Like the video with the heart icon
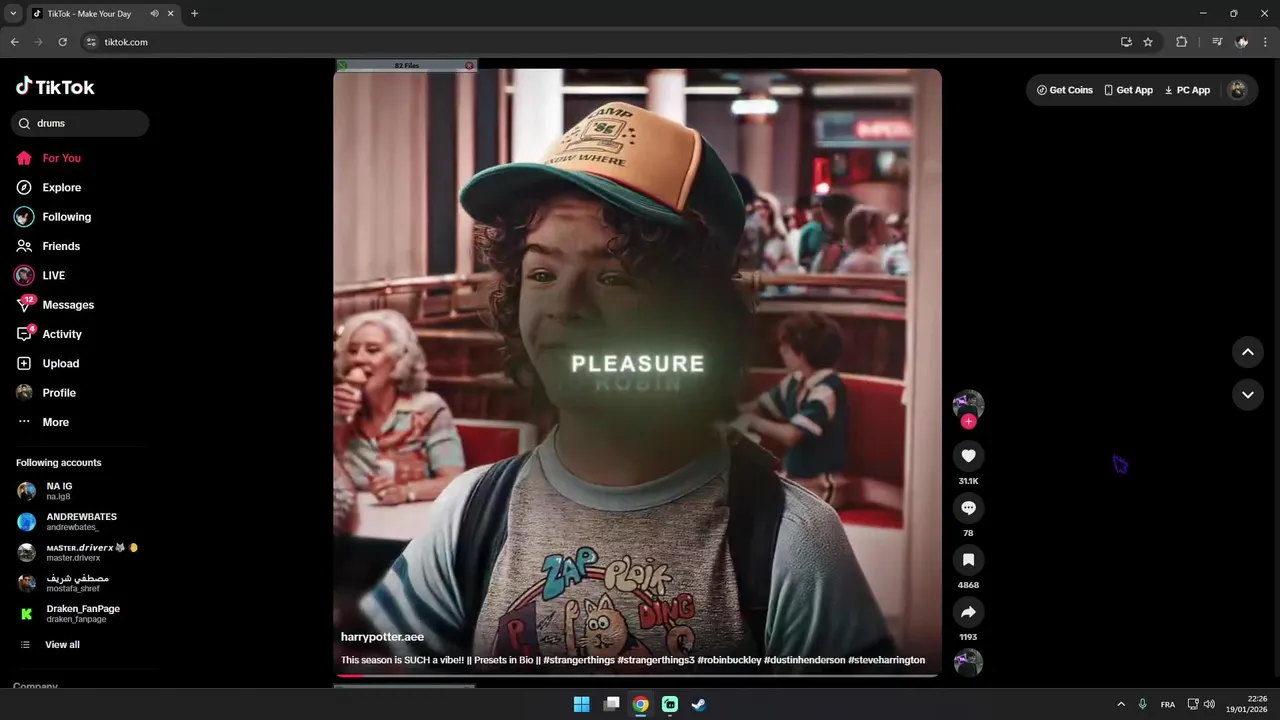The width and height of the screenshot is (1280, 720). pos(968,456)
